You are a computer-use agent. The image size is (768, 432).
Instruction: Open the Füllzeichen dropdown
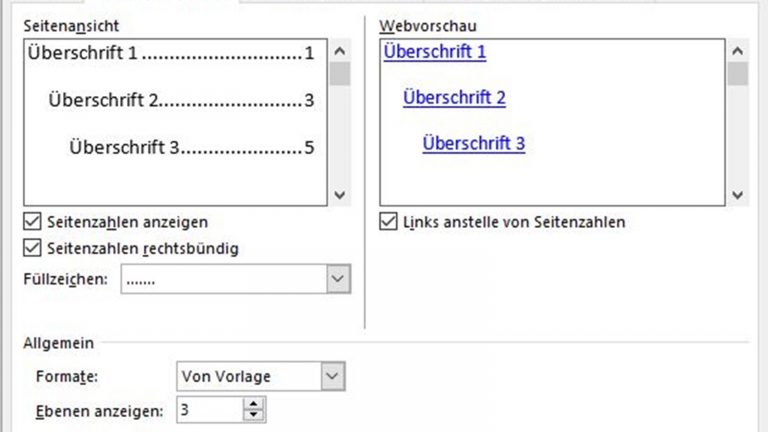tap(339, 280)
